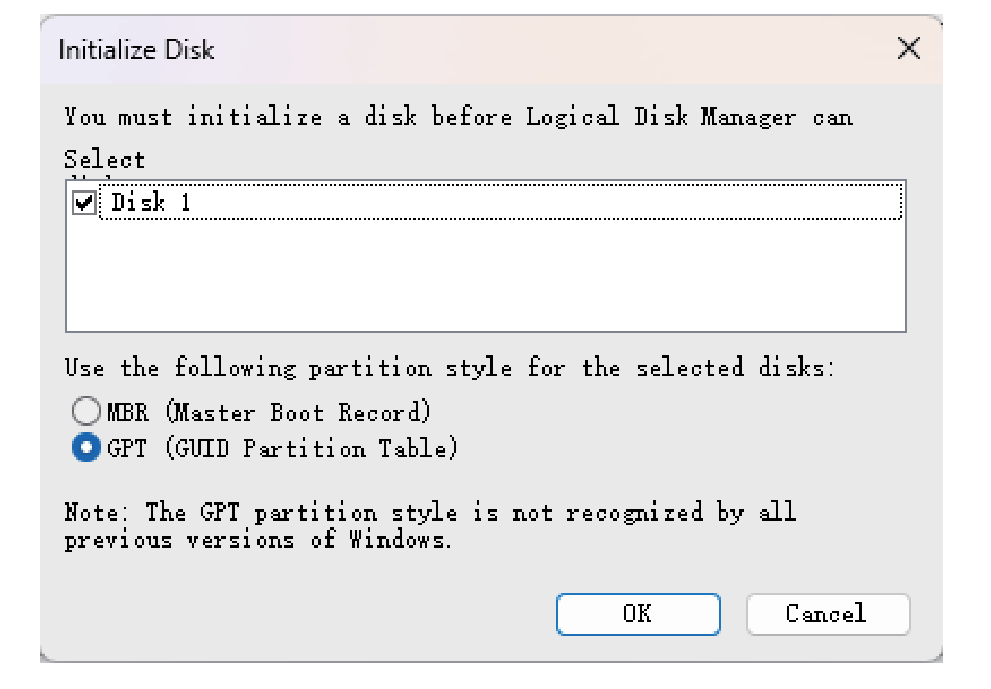
Task: Uncheck the Disk 1 checkbox
Action: coord(85,203)
